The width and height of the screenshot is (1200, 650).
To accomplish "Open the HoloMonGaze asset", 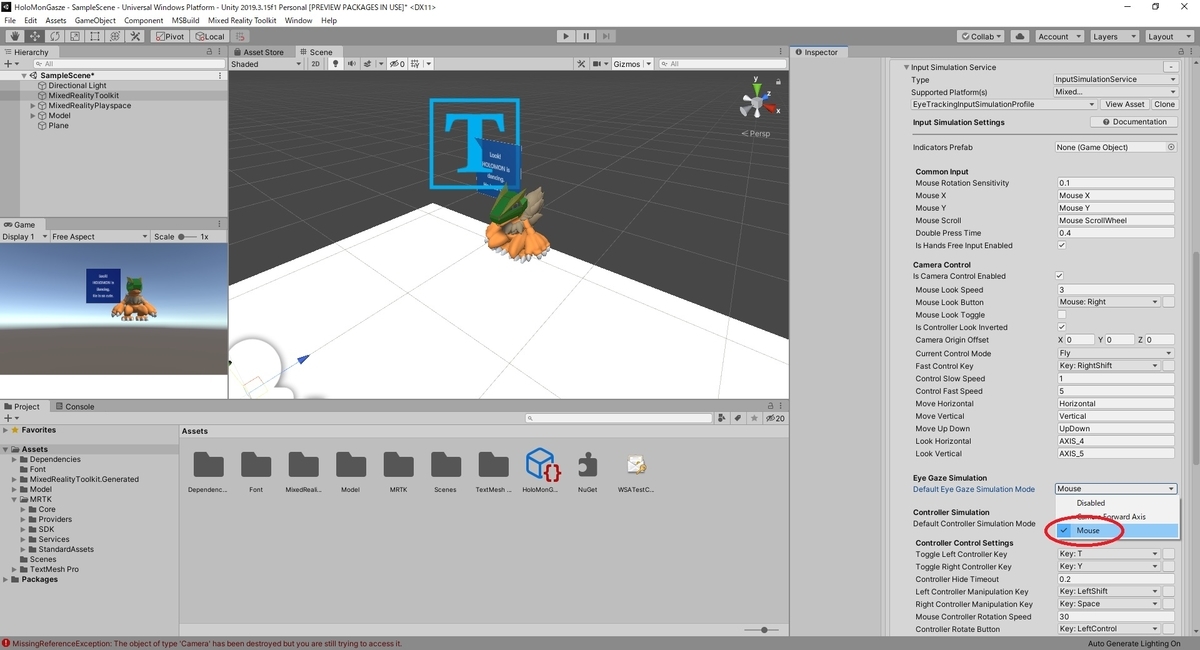I will [541, 470].
